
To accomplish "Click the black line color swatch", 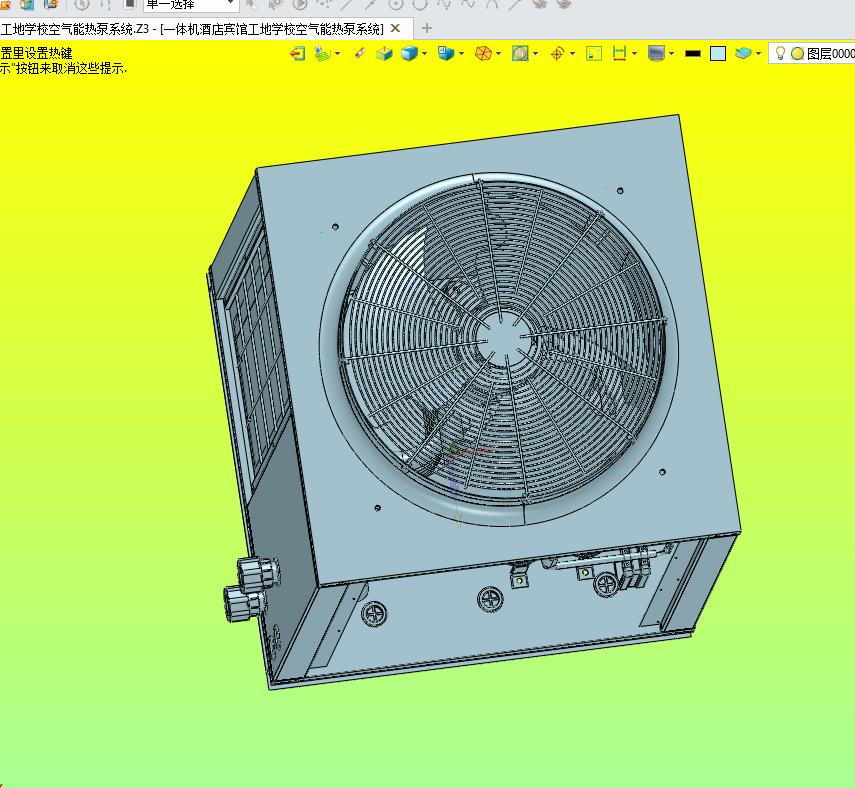I will coord(693,53).
